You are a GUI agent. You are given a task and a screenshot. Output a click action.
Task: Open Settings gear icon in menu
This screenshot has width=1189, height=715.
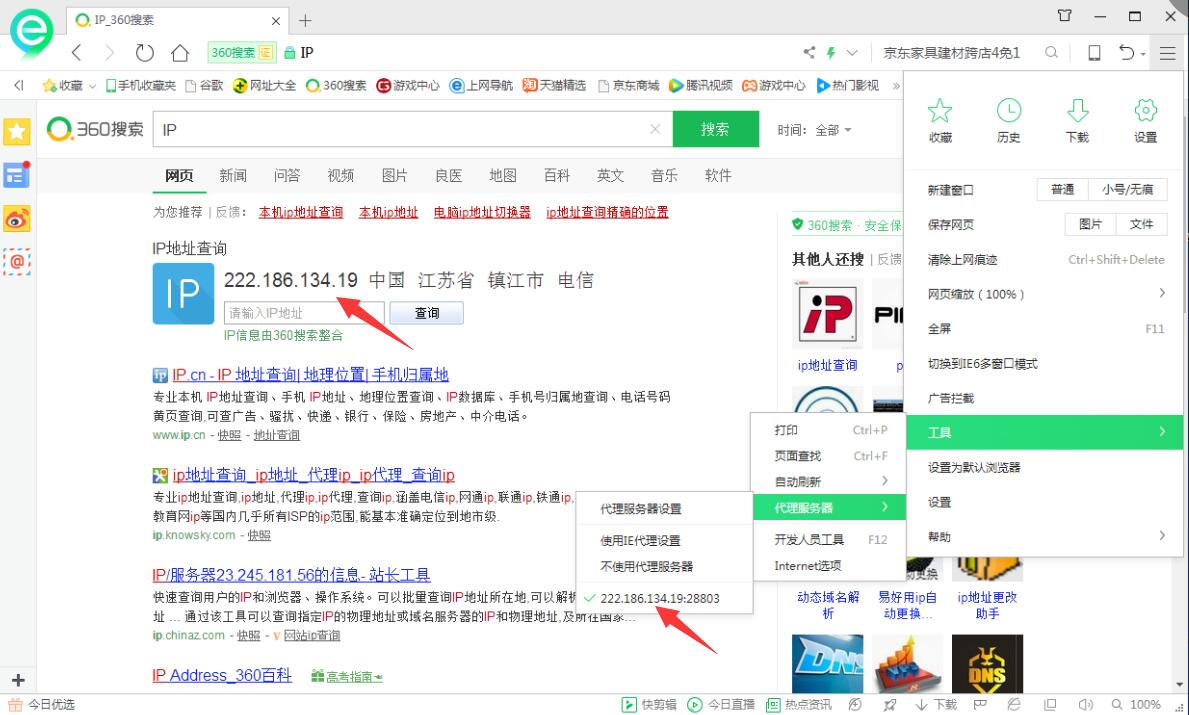tap(1145, 120)
